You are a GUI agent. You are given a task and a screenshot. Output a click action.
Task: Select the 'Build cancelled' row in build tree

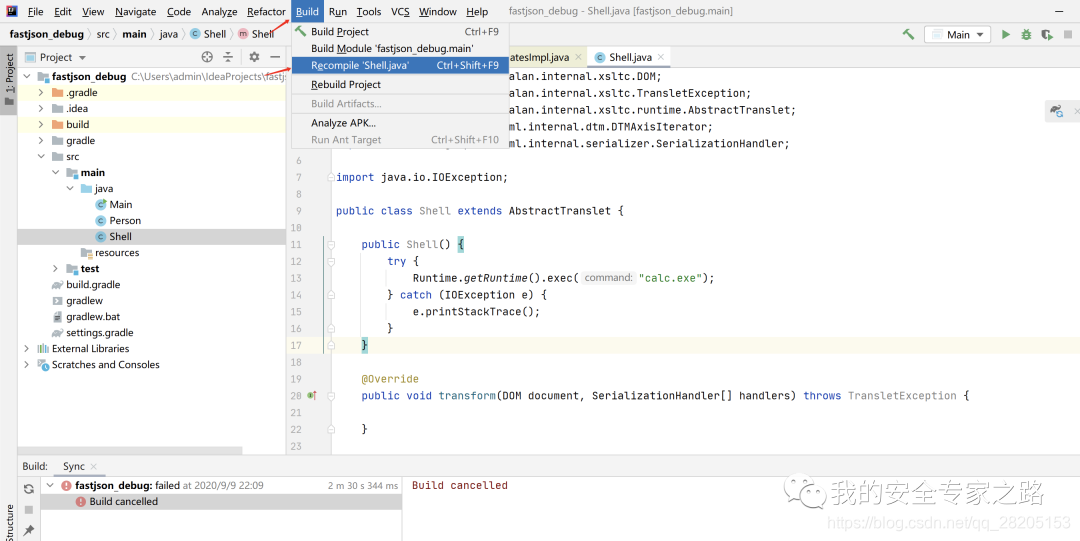pos(221,502)
